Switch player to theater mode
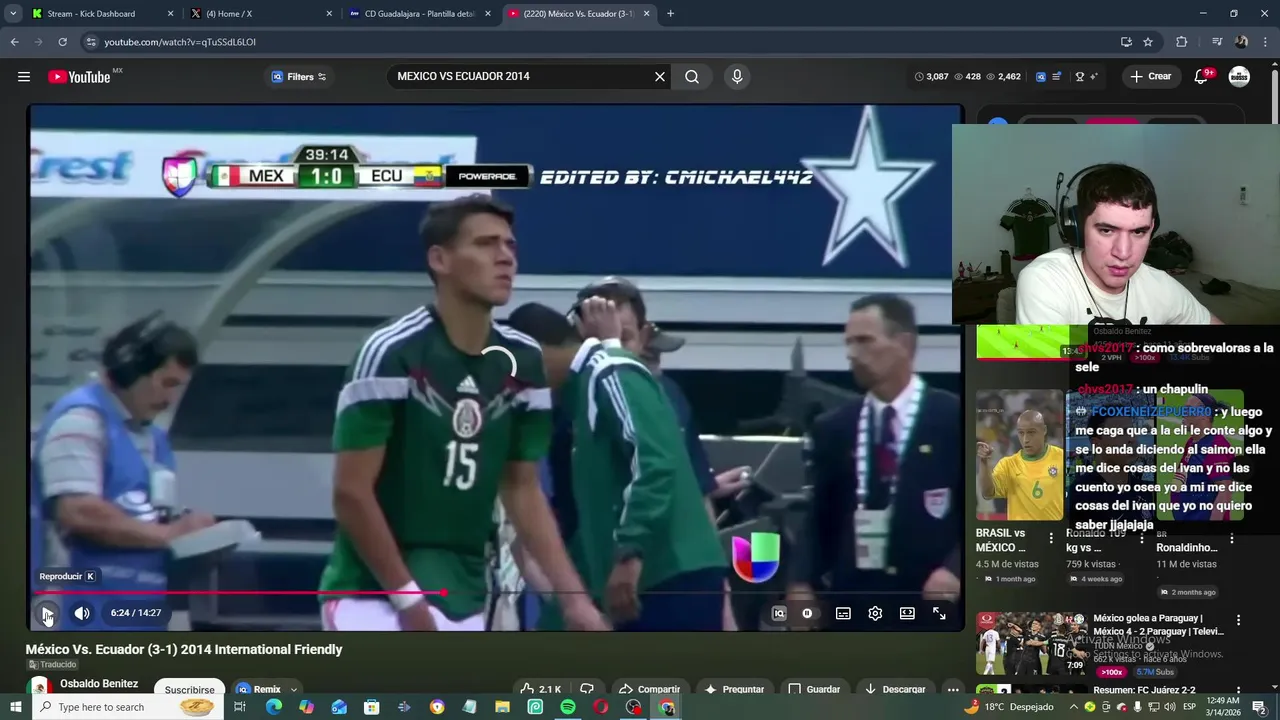The image size is (1280, 720). [907, 613]
